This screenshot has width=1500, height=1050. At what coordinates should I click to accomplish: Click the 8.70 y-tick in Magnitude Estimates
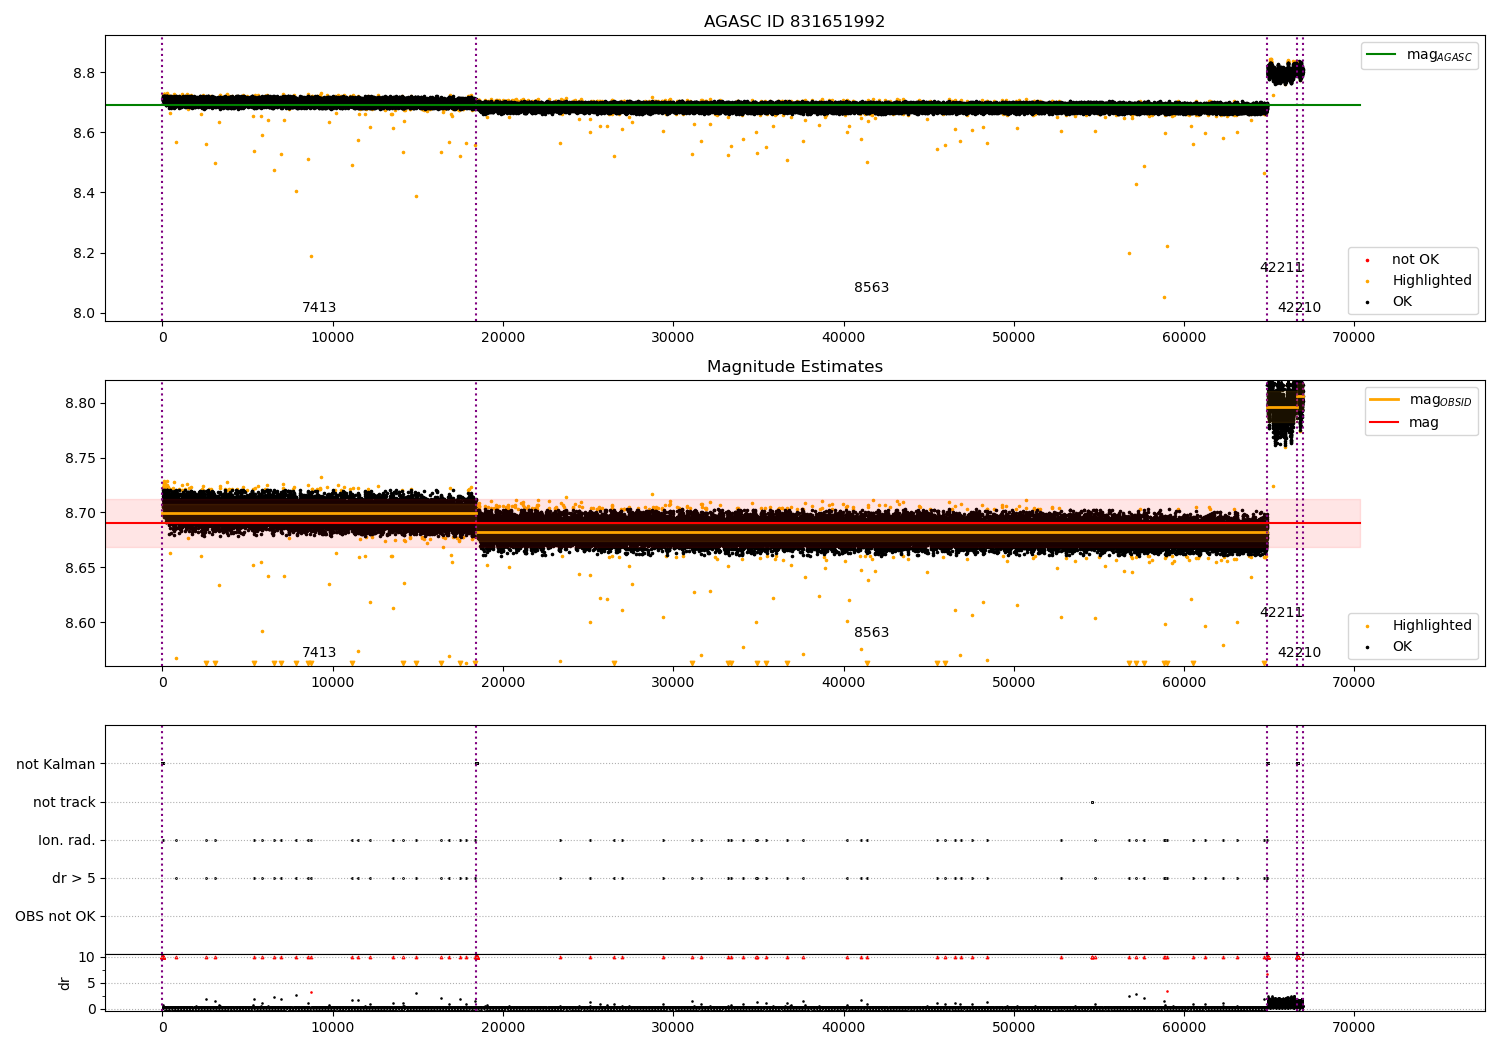pyautogui.click(x=80, y=513)
